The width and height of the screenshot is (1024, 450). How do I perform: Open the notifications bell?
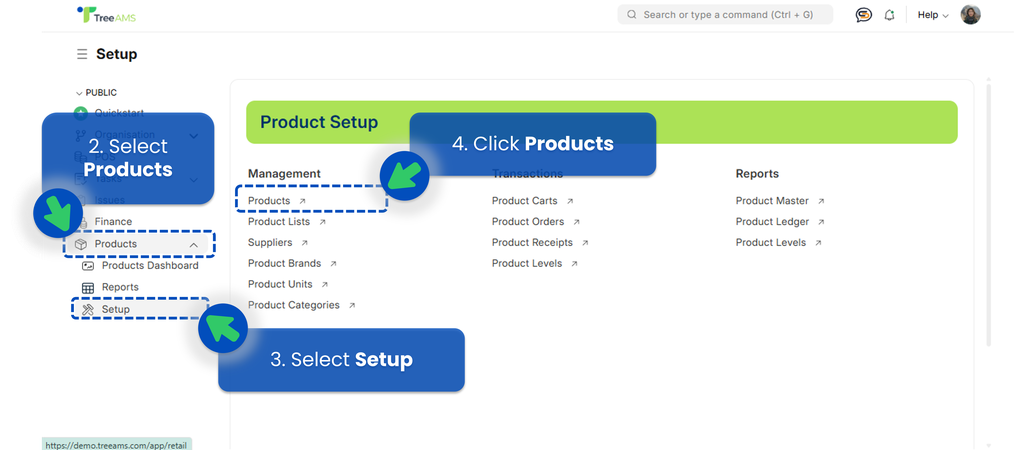(x=889, y=15)
